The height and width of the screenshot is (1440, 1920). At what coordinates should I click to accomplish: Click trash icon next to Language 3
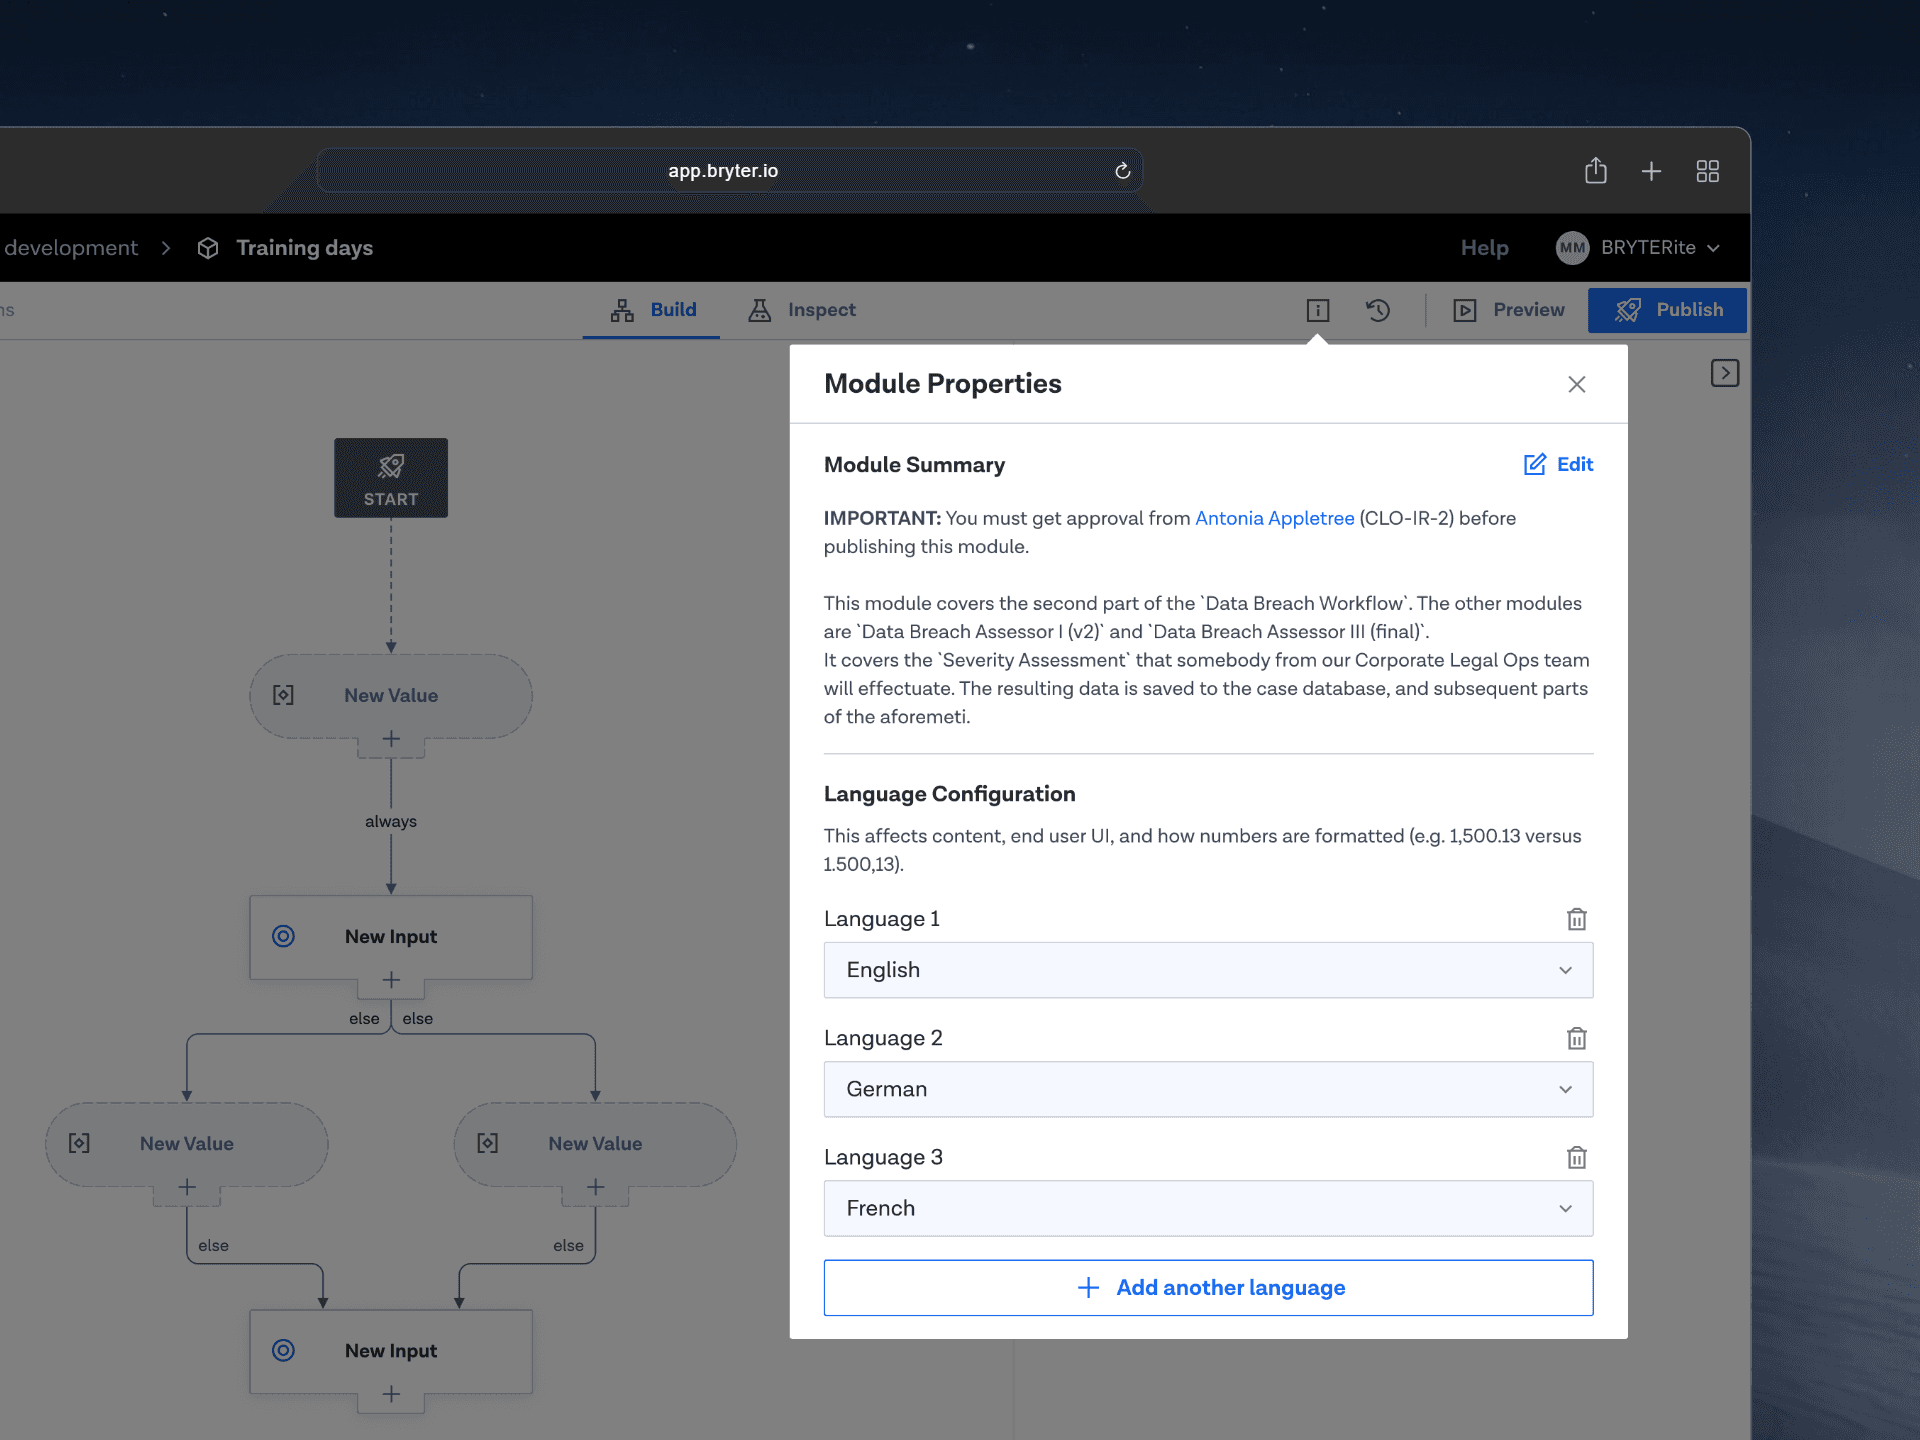pos(1576,1157)
